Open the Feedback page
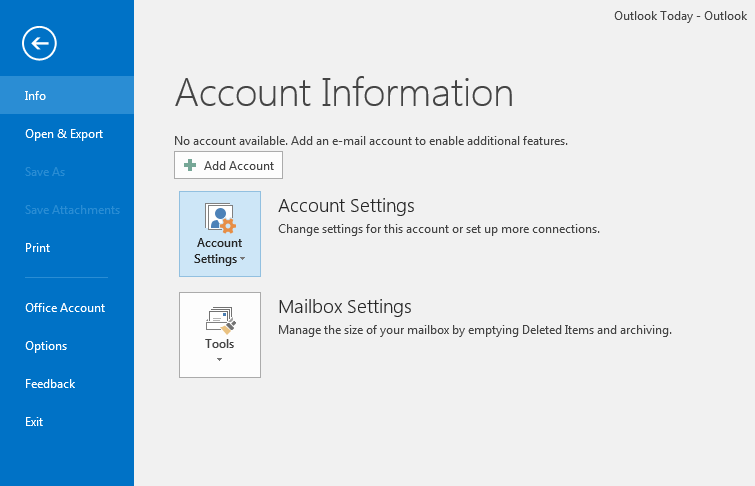Screen dimensions: 755x486 click(x=50, y=384)
